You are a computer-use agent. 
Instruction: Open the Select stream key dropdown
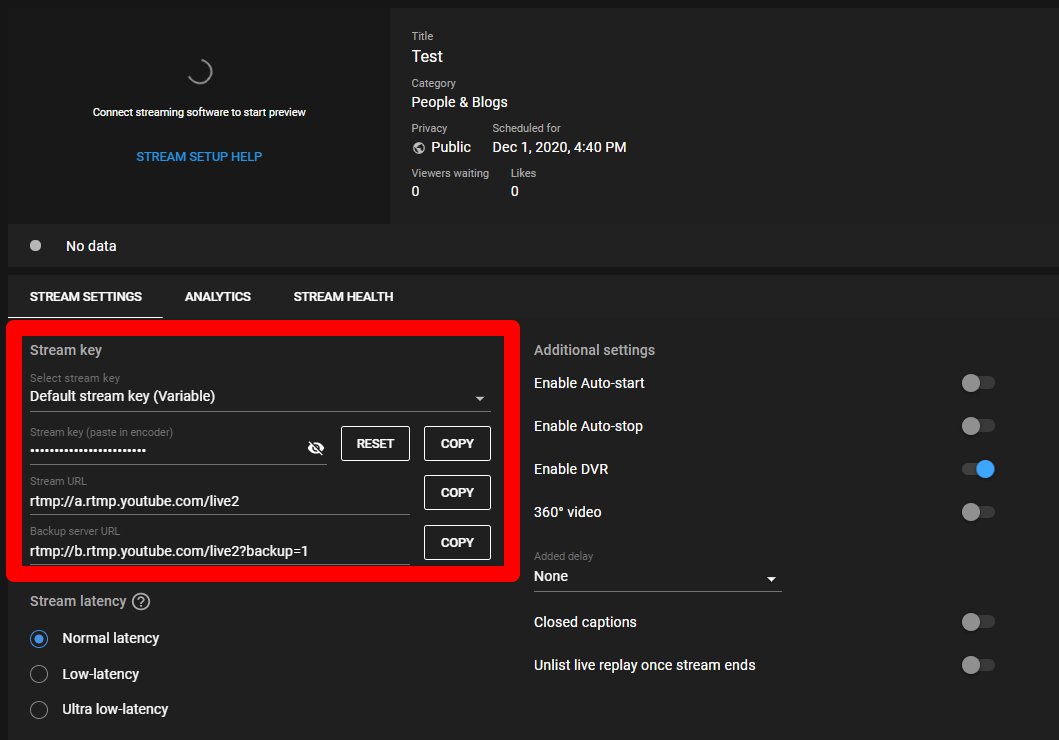(x=260, y=397)
